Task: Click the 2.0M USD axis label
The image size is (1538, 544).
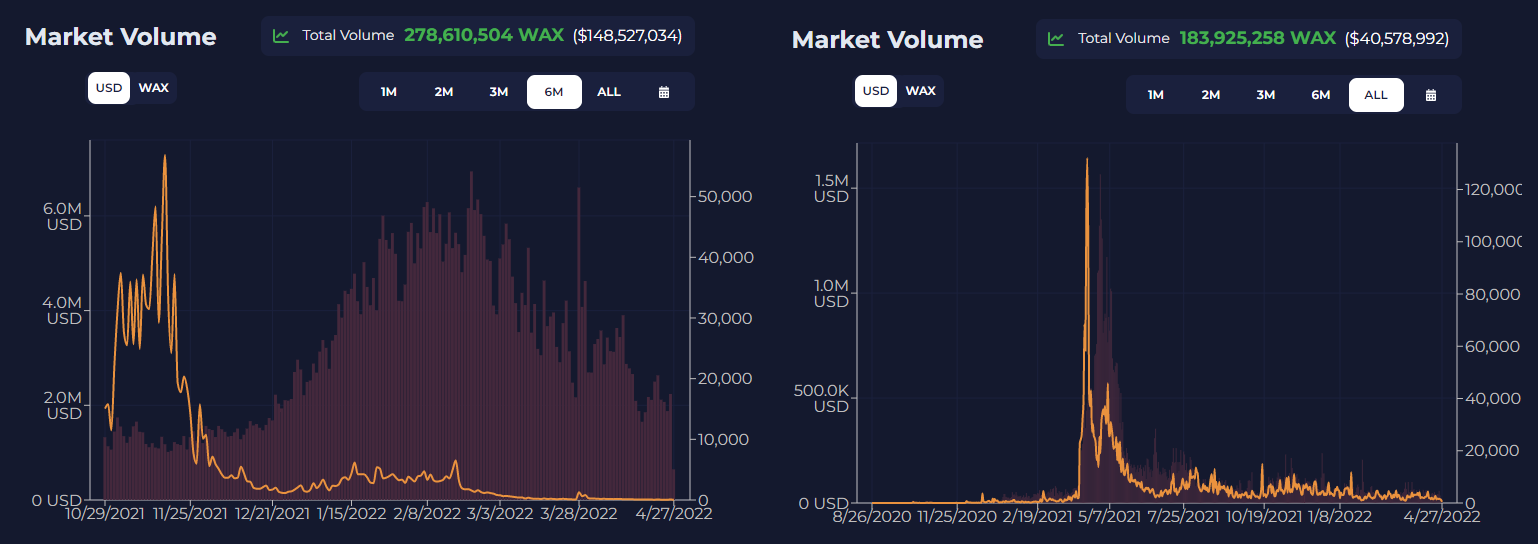Action: coord(62,405)
